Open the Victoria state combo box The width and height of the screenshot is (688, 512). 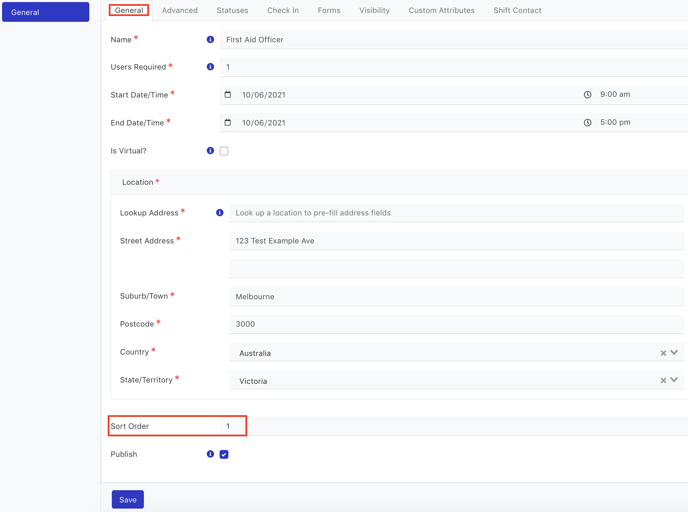456,380
